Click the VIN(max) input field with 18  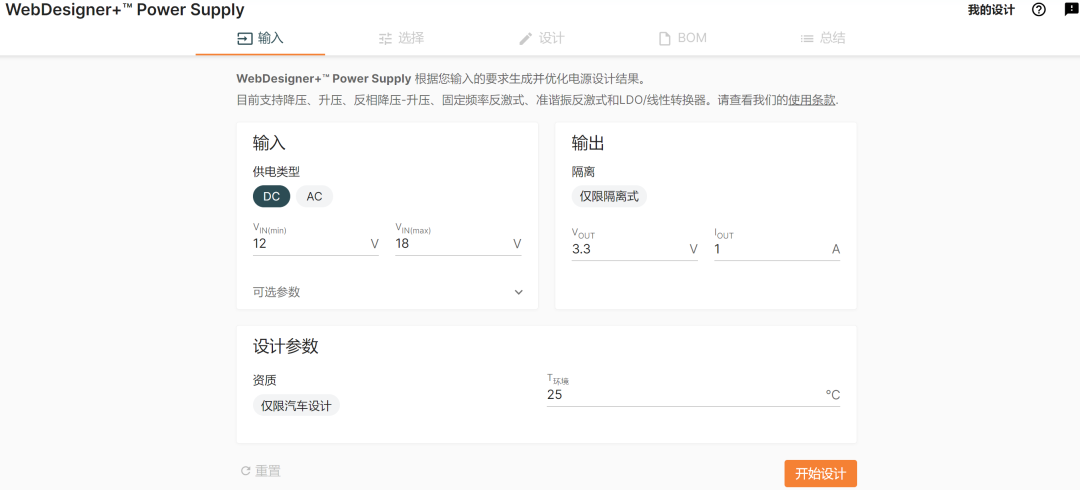(458, 243)
